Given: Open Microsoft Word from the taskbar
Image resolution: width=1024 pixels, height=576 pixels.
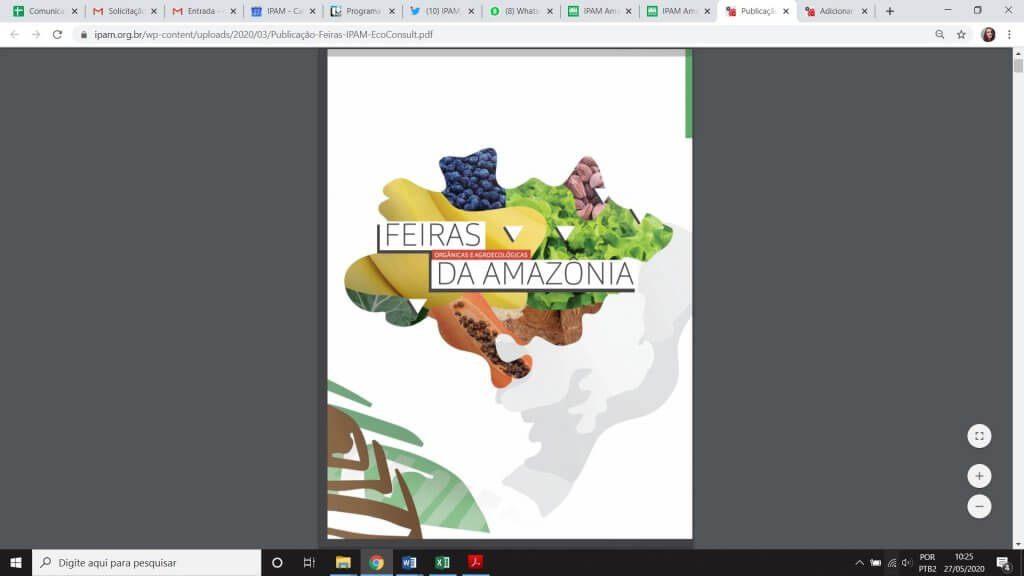Looking at the screenshot, I should [408, 562].
